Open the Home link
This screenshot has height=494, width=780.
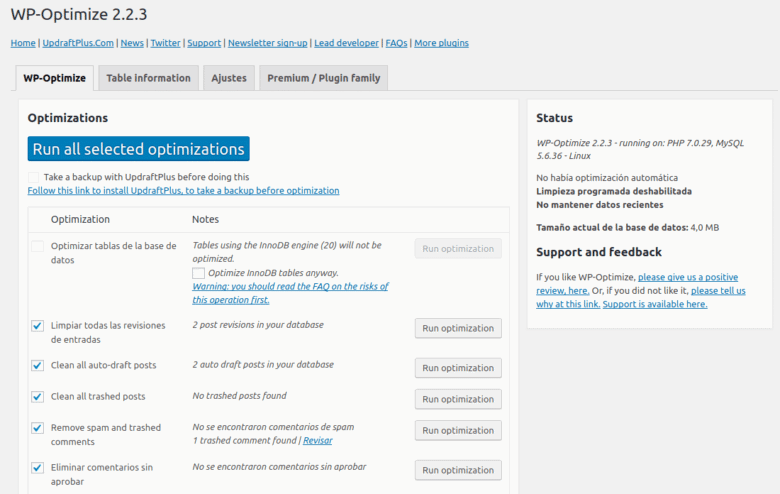tap(23, 43)
